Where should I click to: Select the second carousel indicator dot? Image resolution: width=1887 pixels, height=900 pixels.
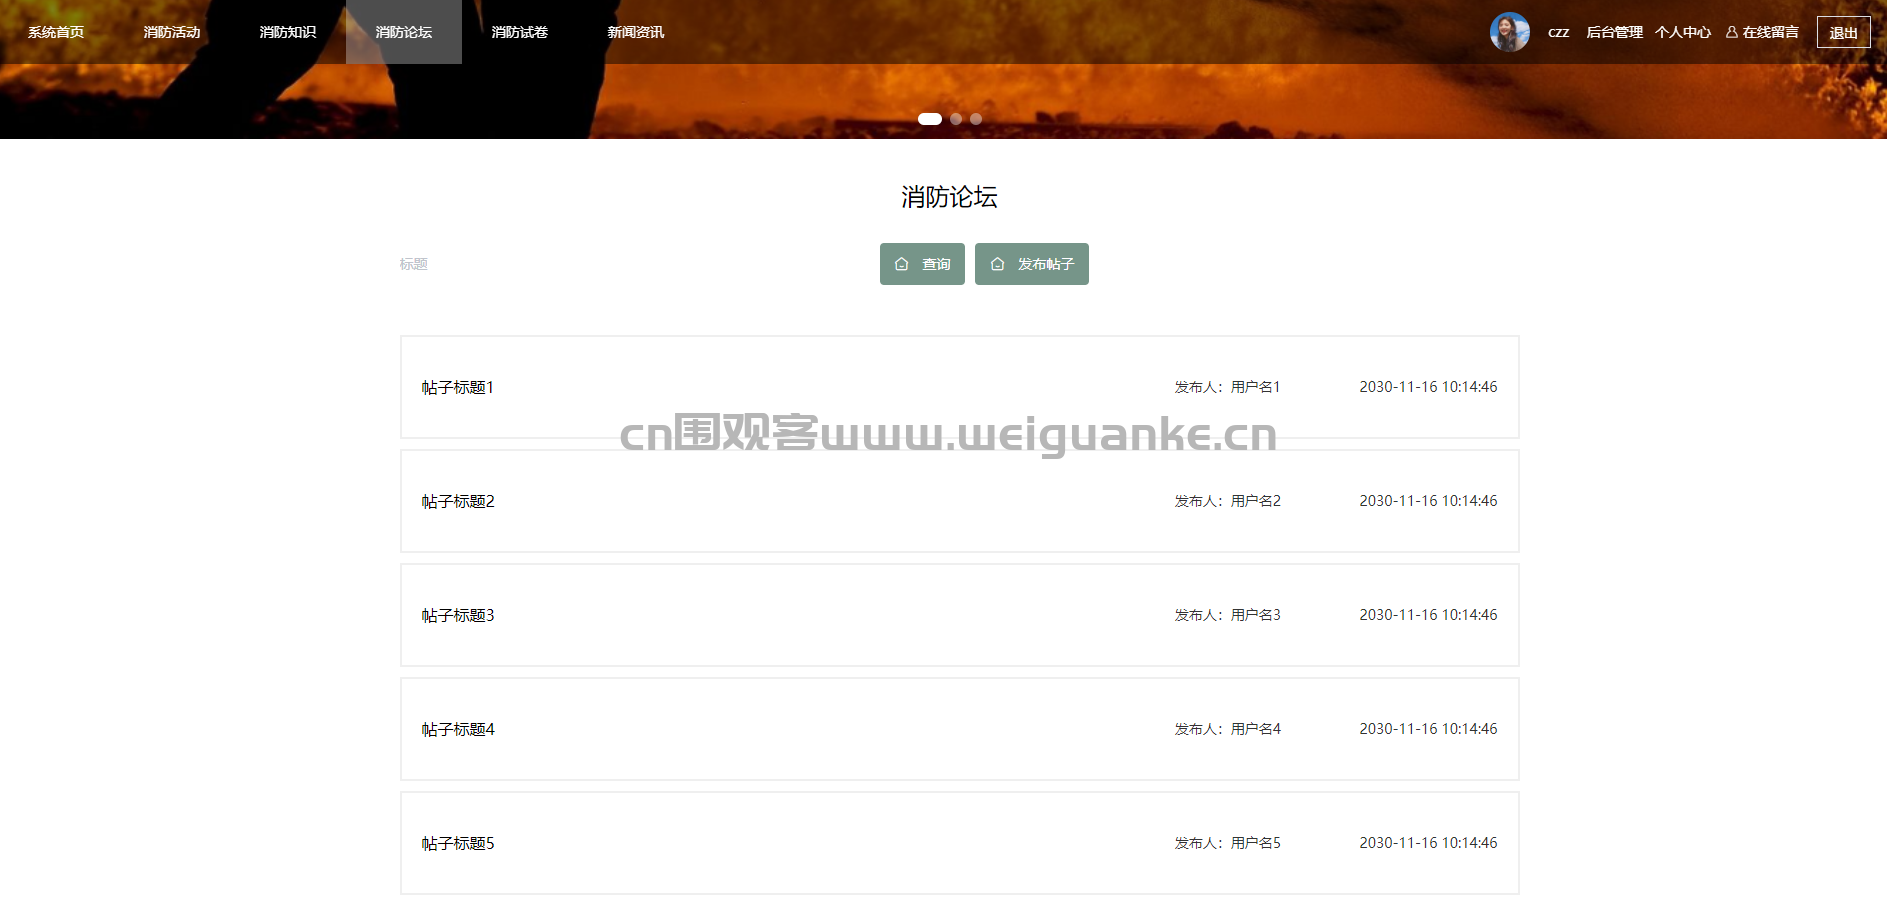[x=956, y=119]
